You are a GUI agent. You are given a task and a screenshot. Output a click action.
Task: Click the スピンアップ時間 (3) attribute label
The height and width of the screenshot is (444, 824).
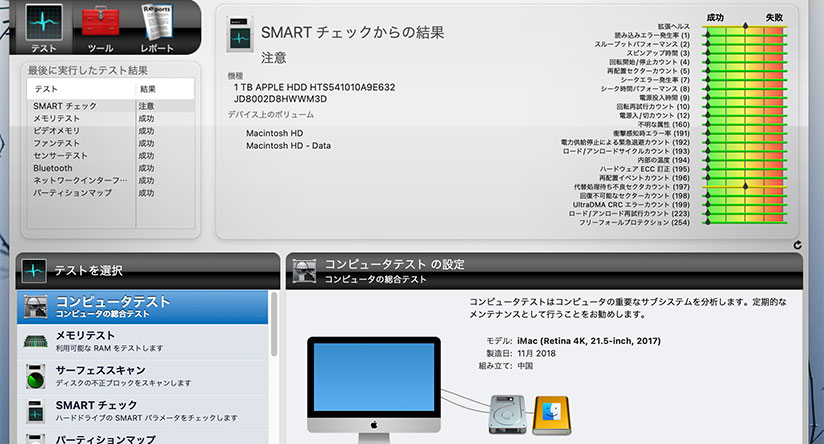coord(657,53)
